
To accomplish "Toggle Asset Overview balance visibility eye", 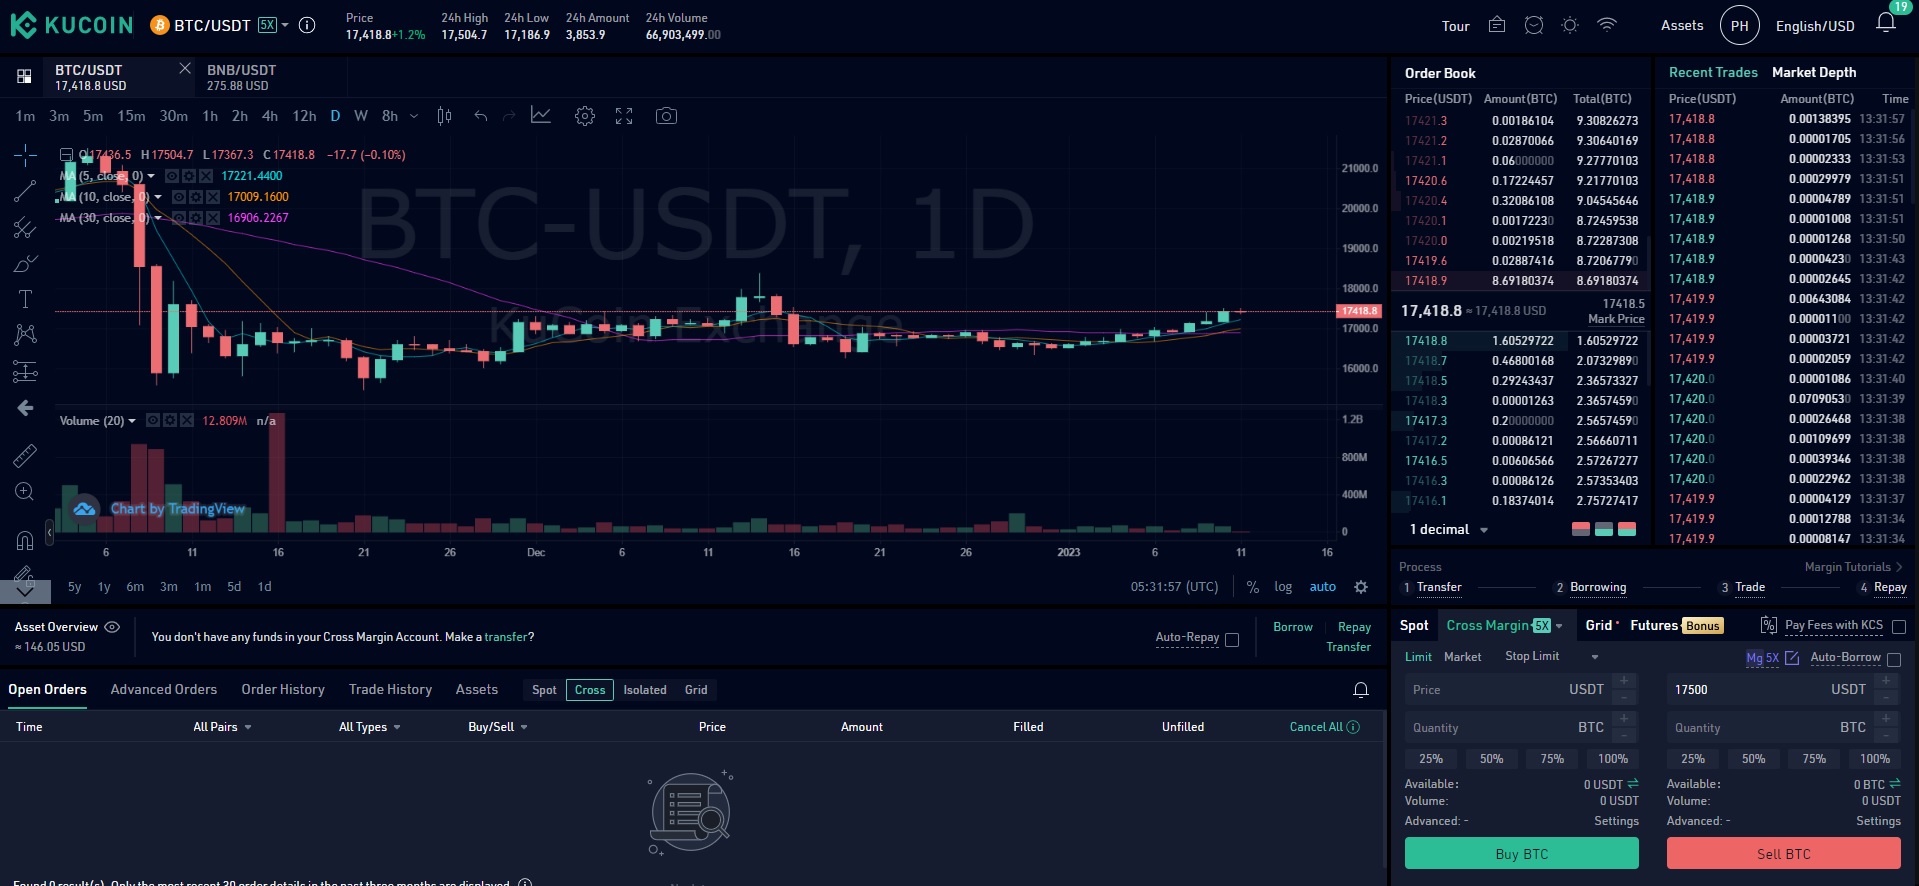I will click(x=112, y=627).
